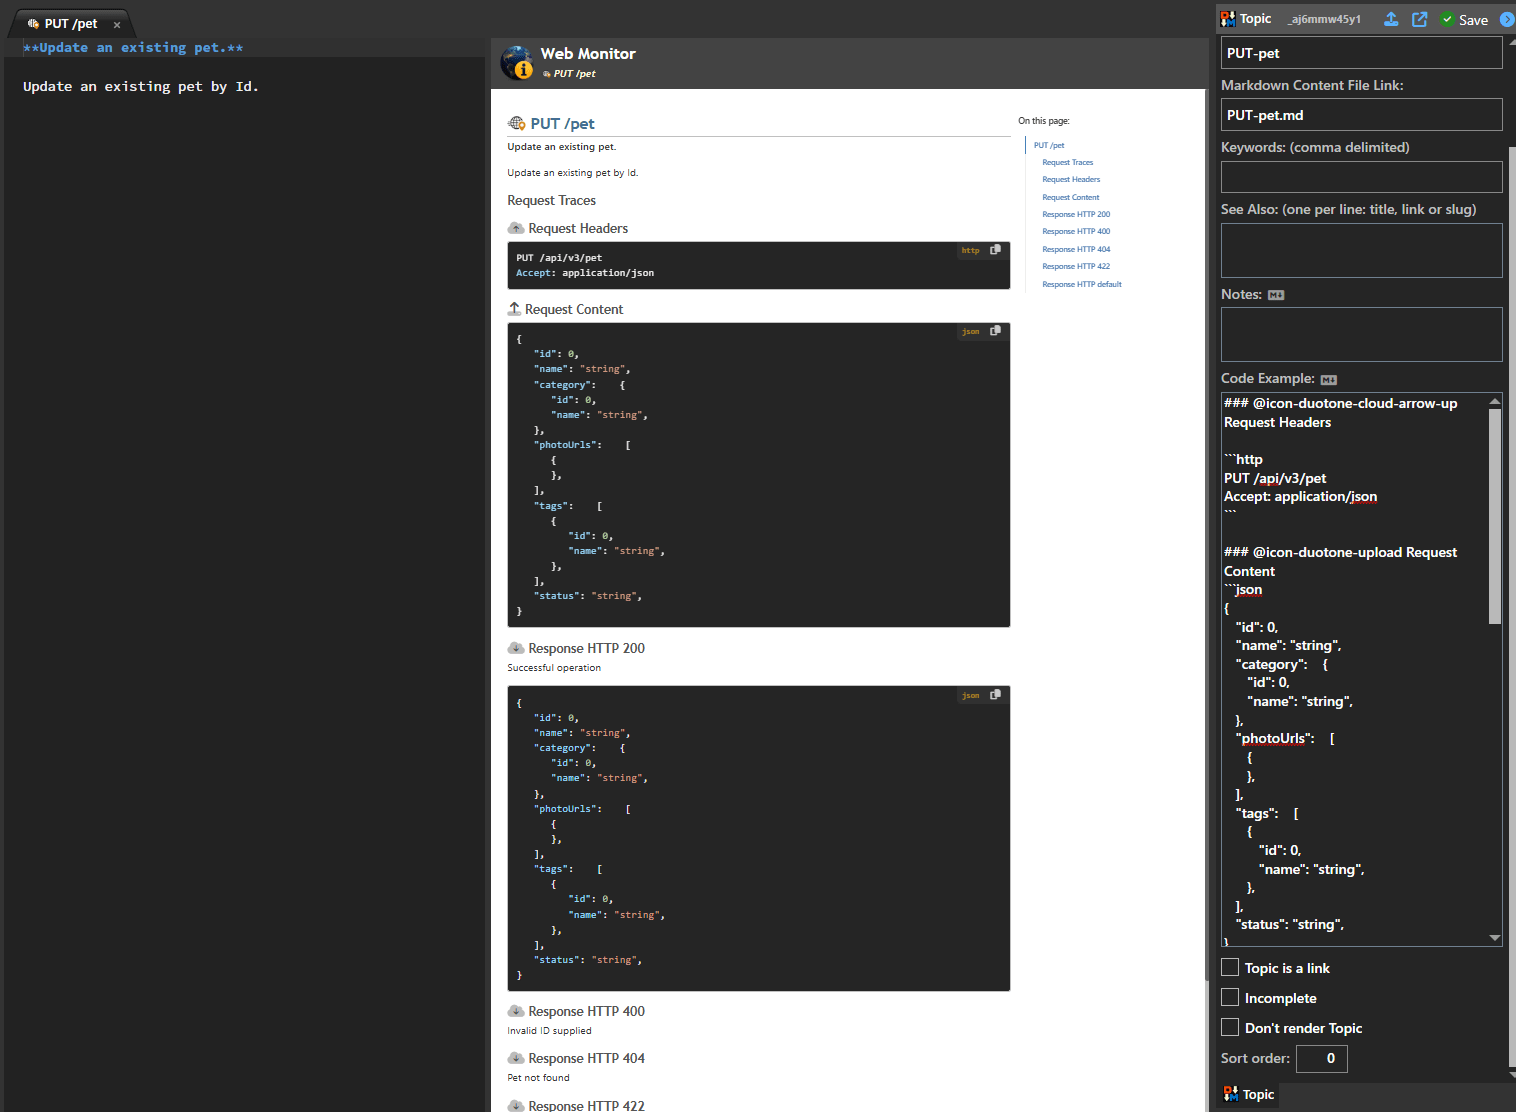Jump to Response HTTP 422 in outline
1516x1112 pixels.
click(1076, 266)
